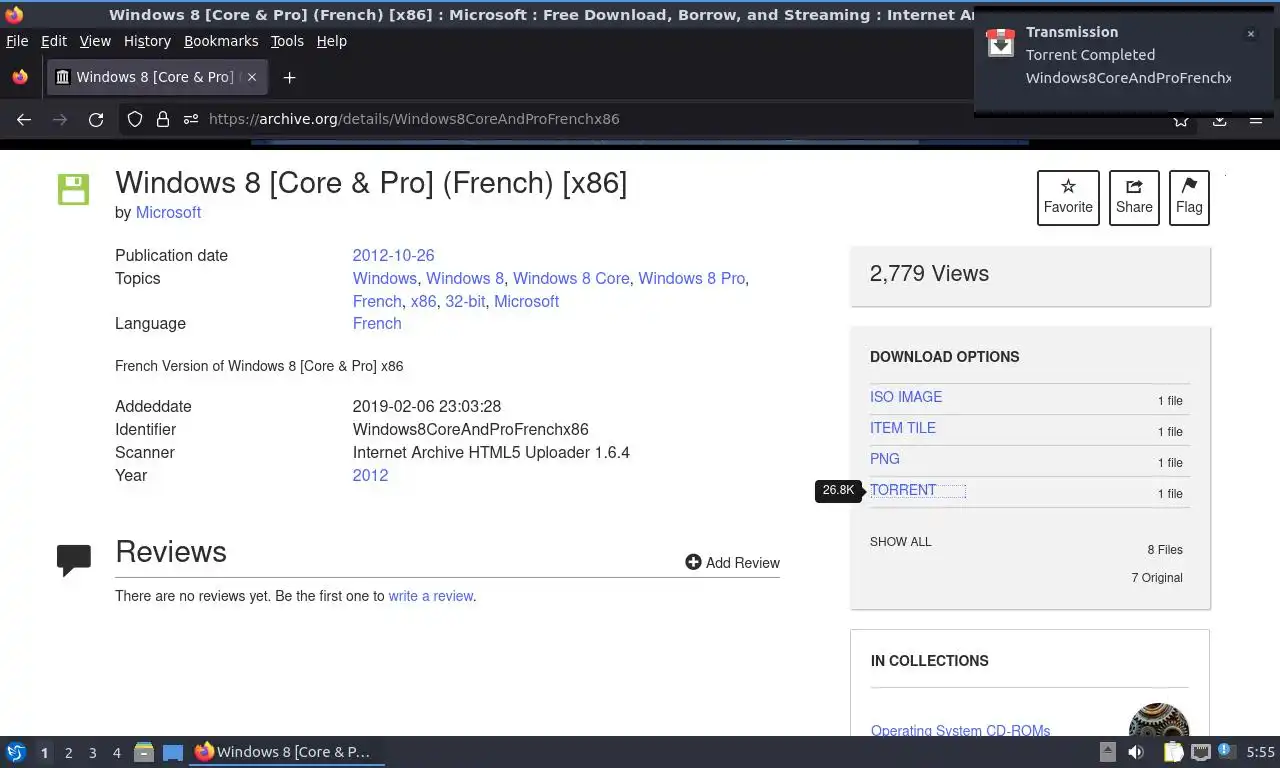The height and width of the screenshot is (768, 1280).
Task: Click the Transmission notification icon
Action: pyautogui.click(x=1001, y=42)
